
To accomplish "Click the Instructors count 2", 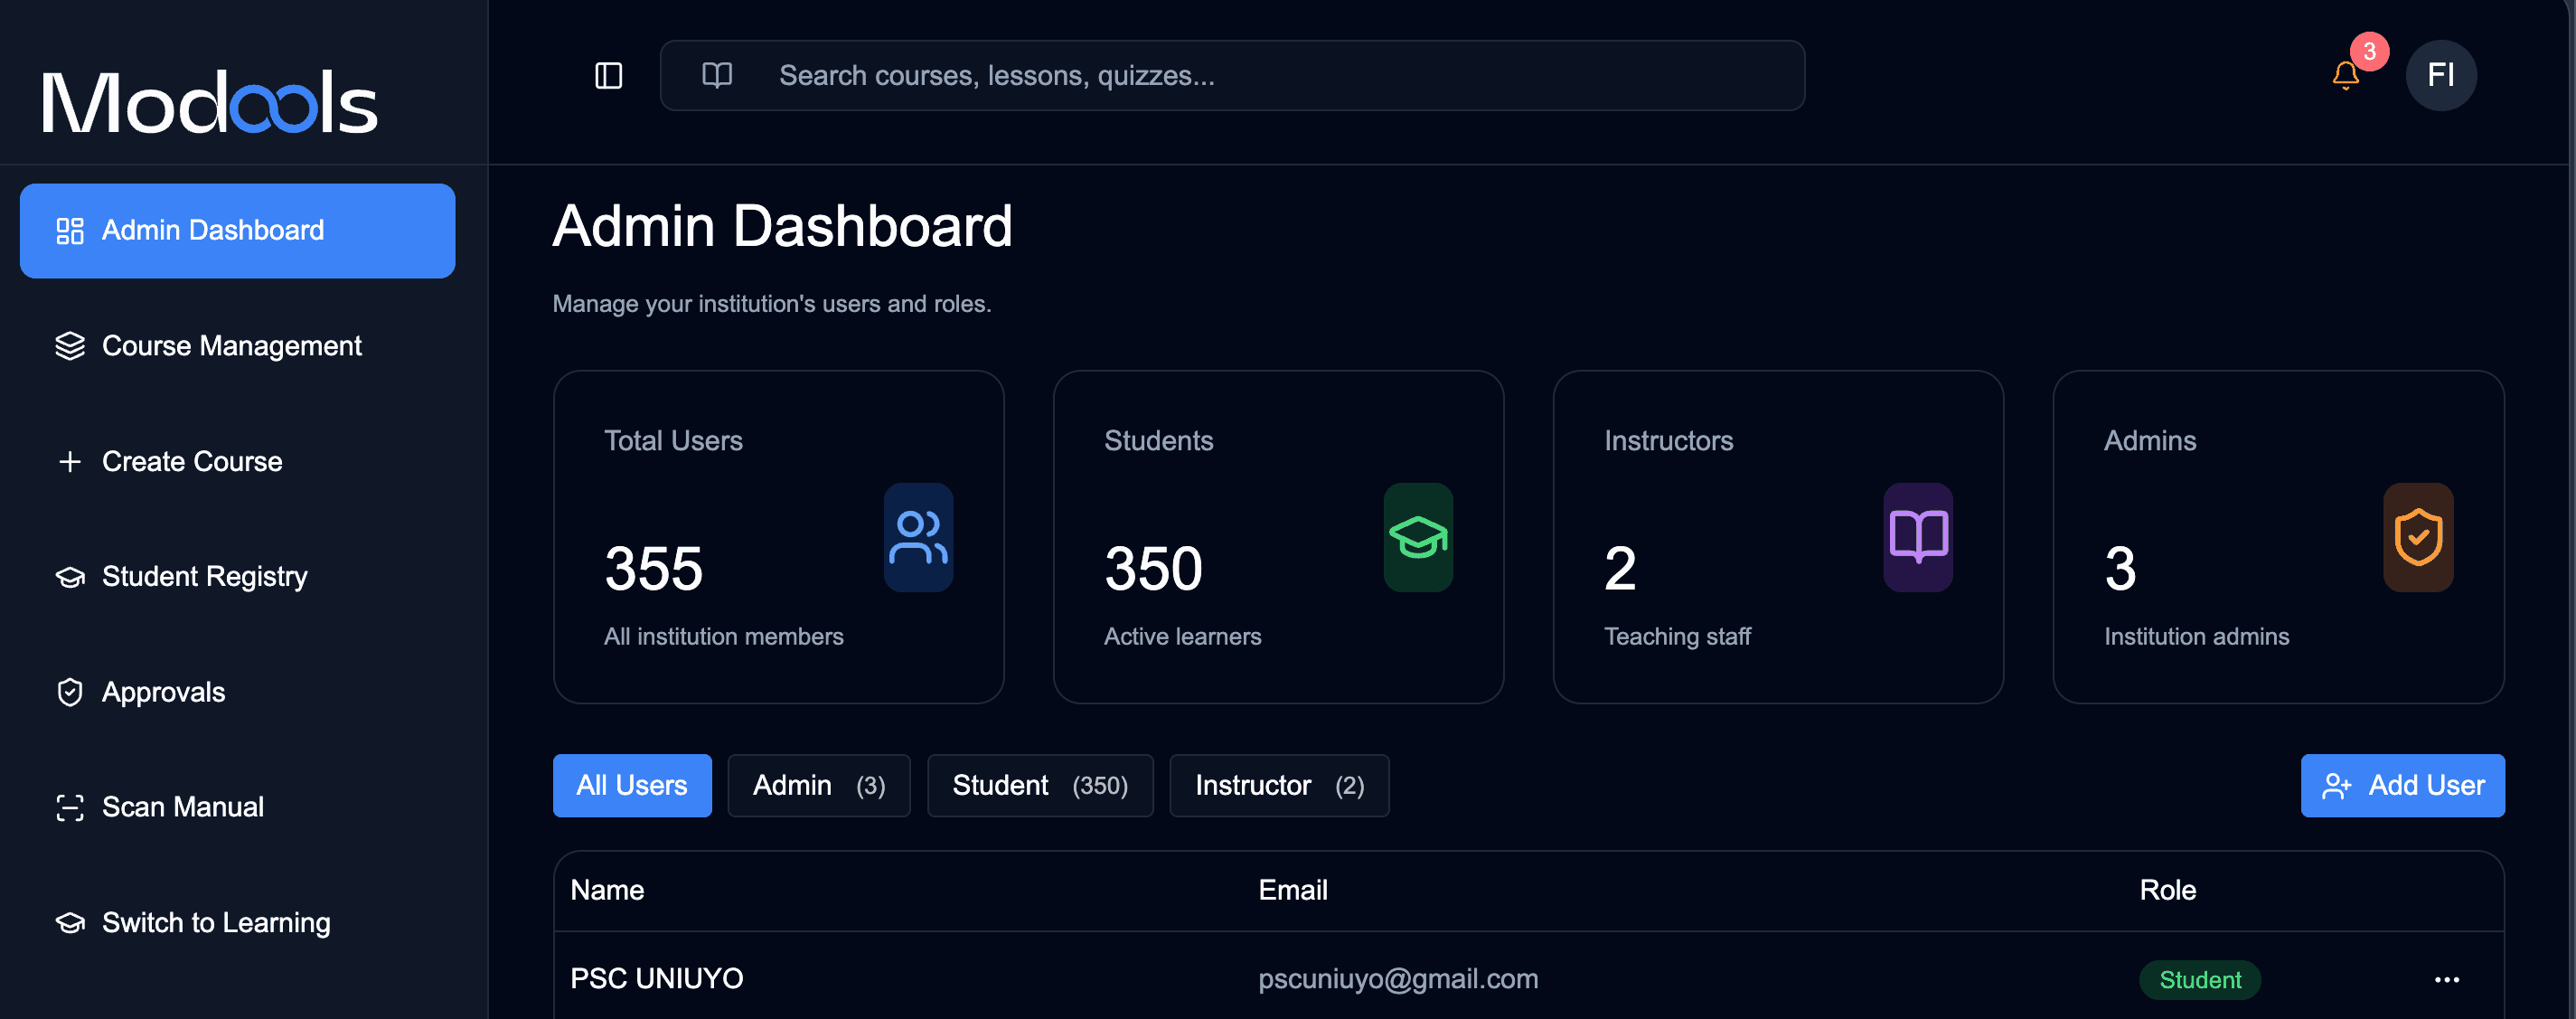I will point(1620,569).
